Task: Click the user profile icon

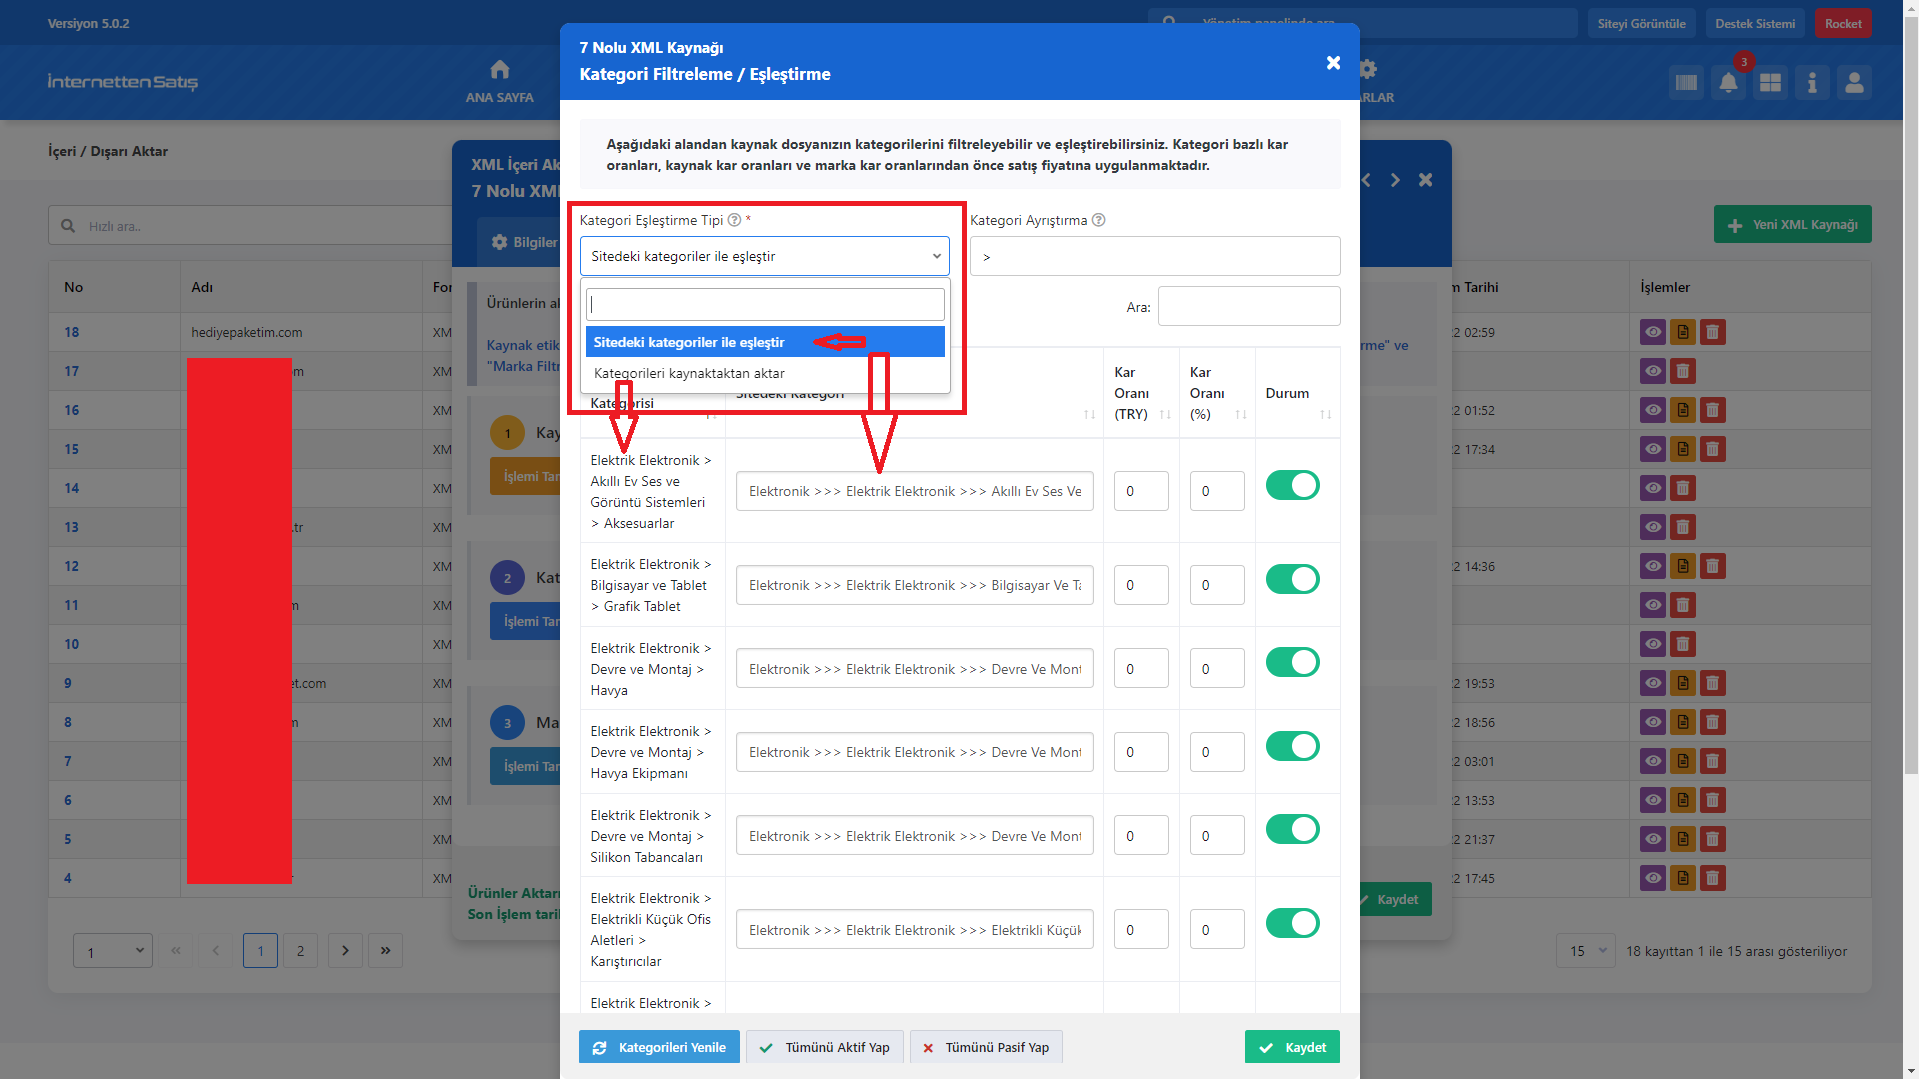Action: pyautogui.click(x=1854, y=83)
